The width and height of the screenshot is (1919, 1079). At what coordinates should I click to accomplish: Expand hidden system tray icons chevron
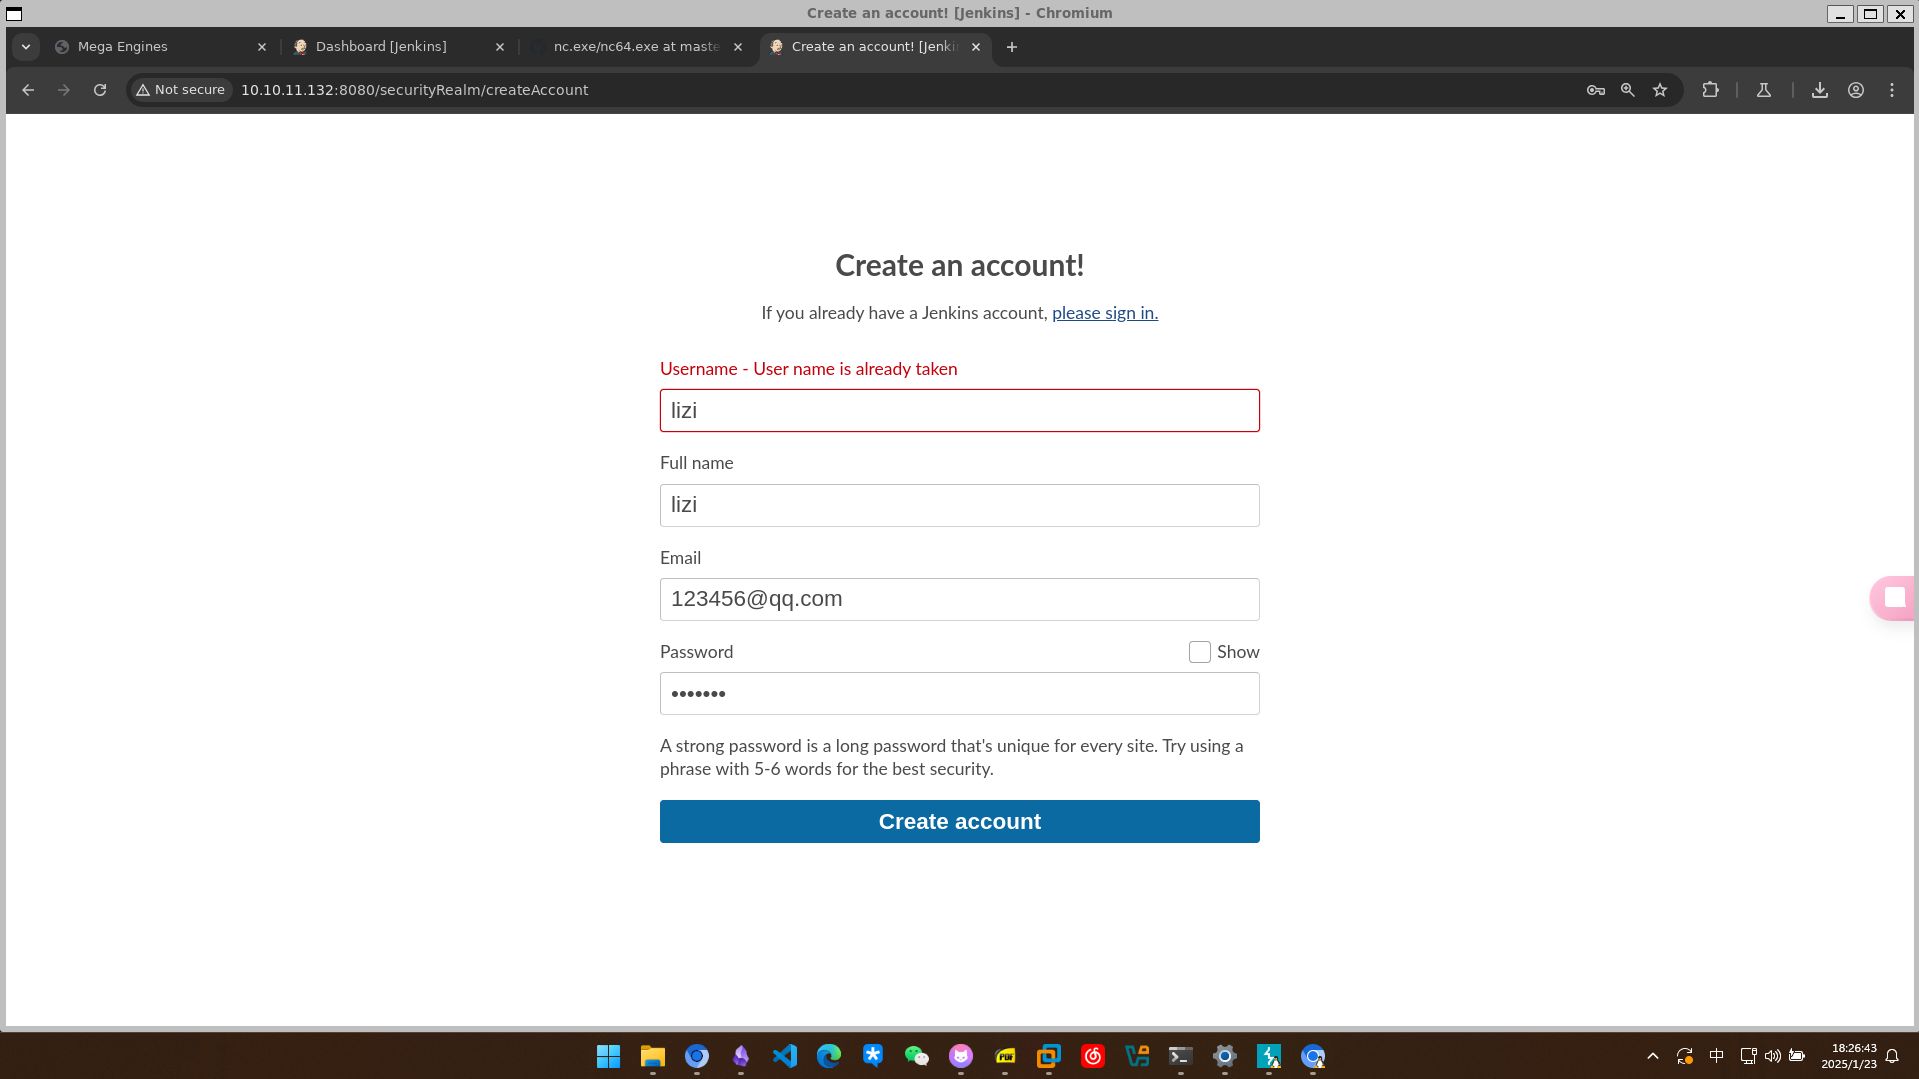tap(1653, 1056)
